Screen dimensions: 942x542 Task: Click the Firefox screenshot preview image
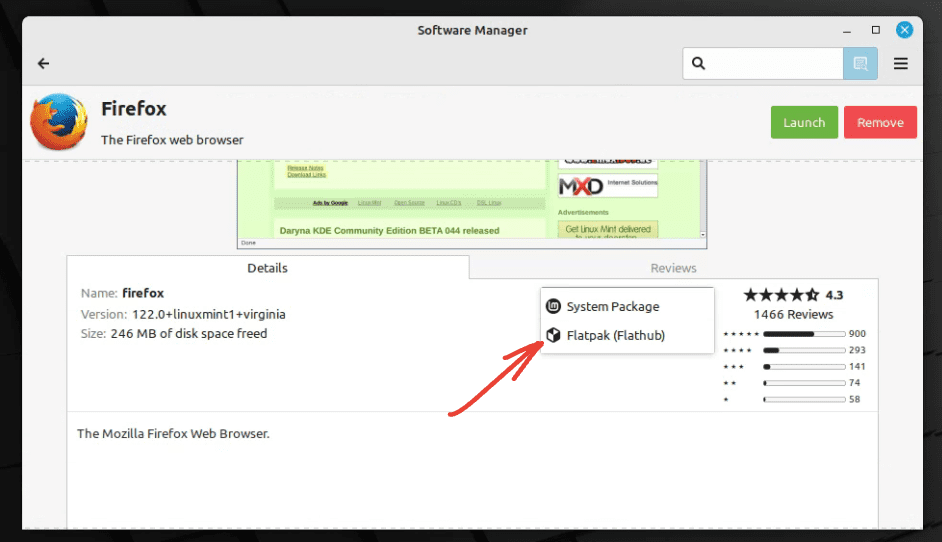472,204
